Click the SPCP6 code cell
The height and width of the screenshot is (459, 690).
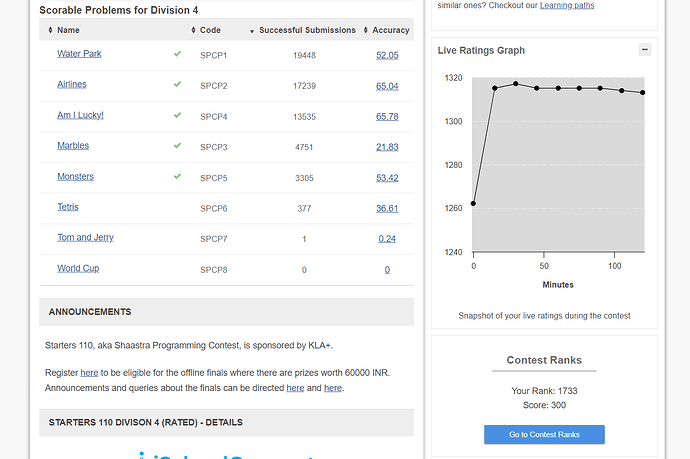point(213,209)
